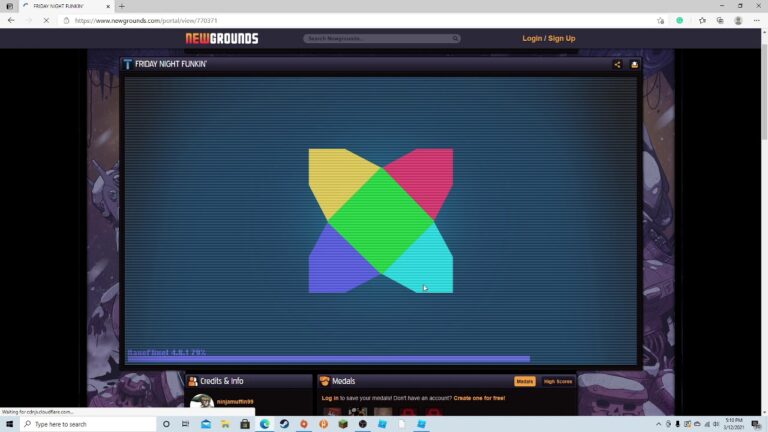The image size is (768, 432).
Task: Open Edge settings and more menu
Action: coord(756,20)
